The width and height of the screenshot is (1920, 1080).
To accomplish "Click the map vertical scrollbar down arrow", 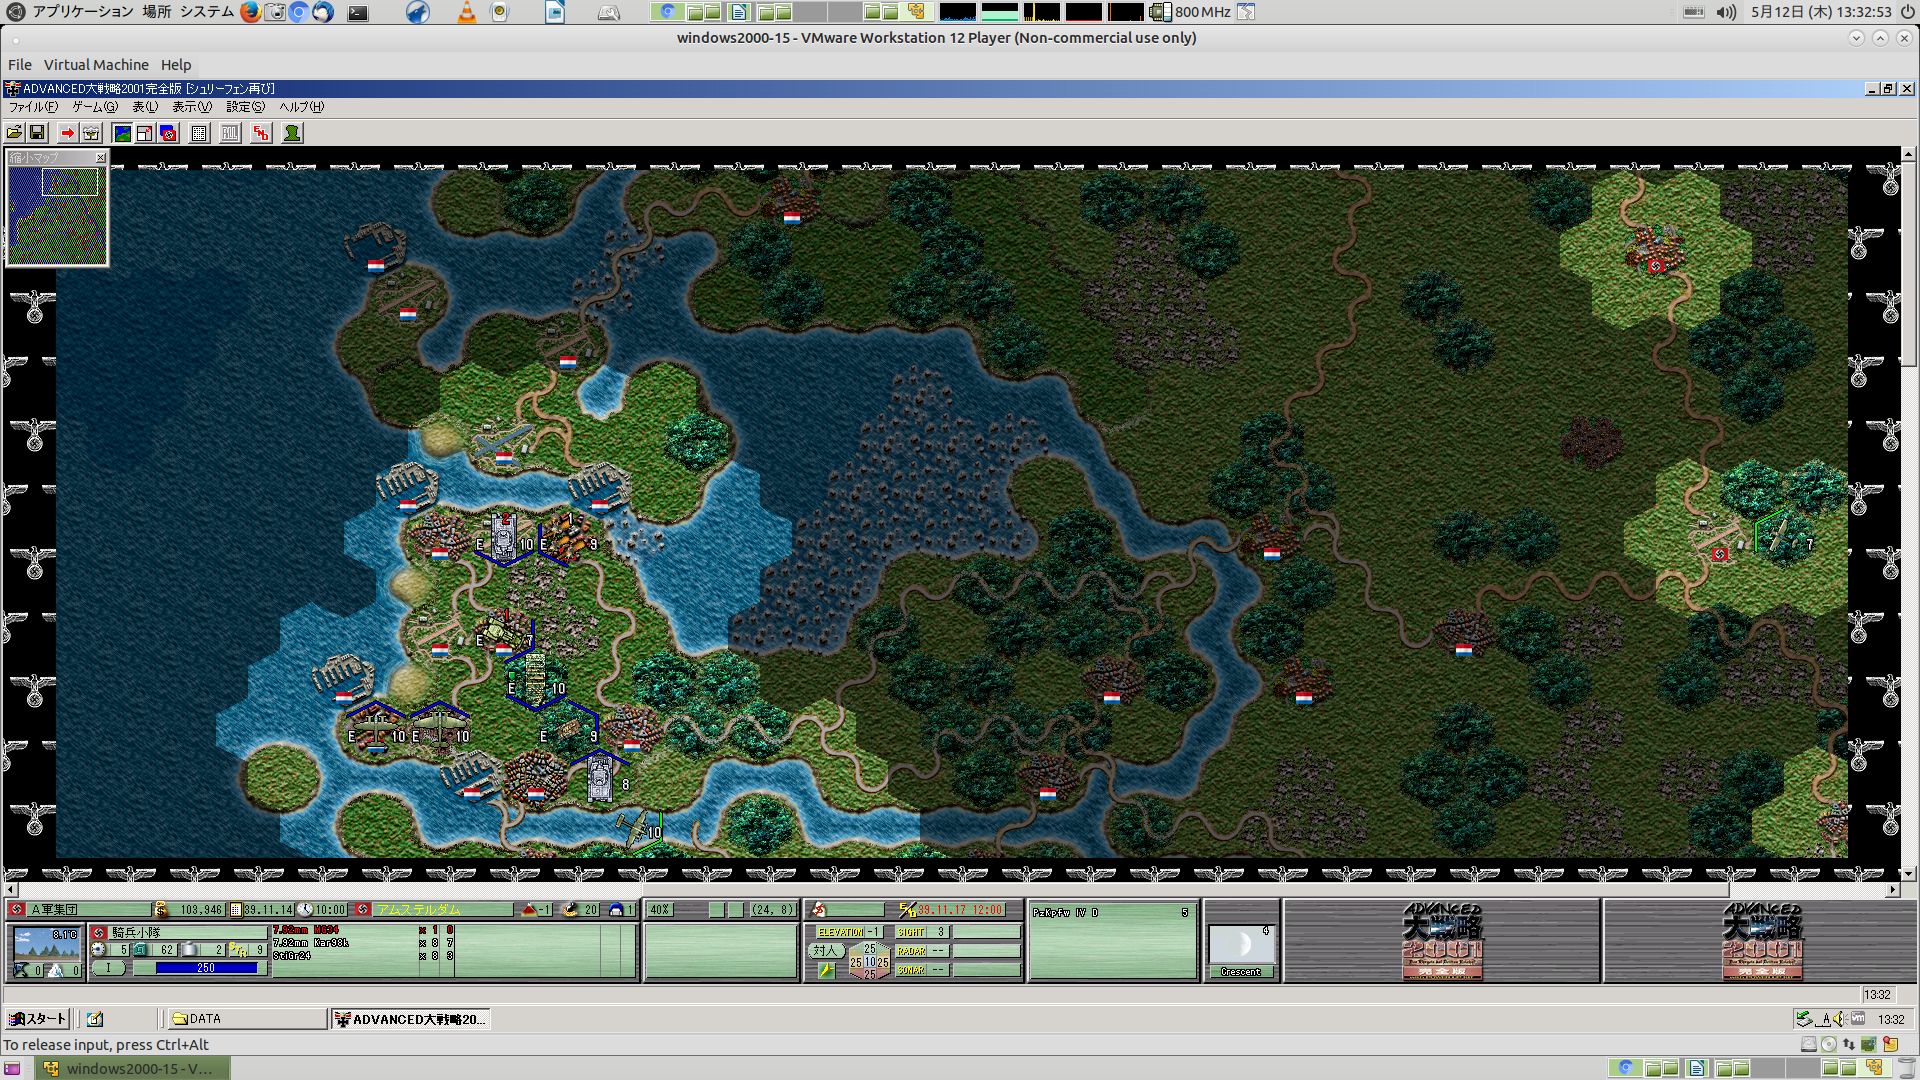I will pos(1909,874).
